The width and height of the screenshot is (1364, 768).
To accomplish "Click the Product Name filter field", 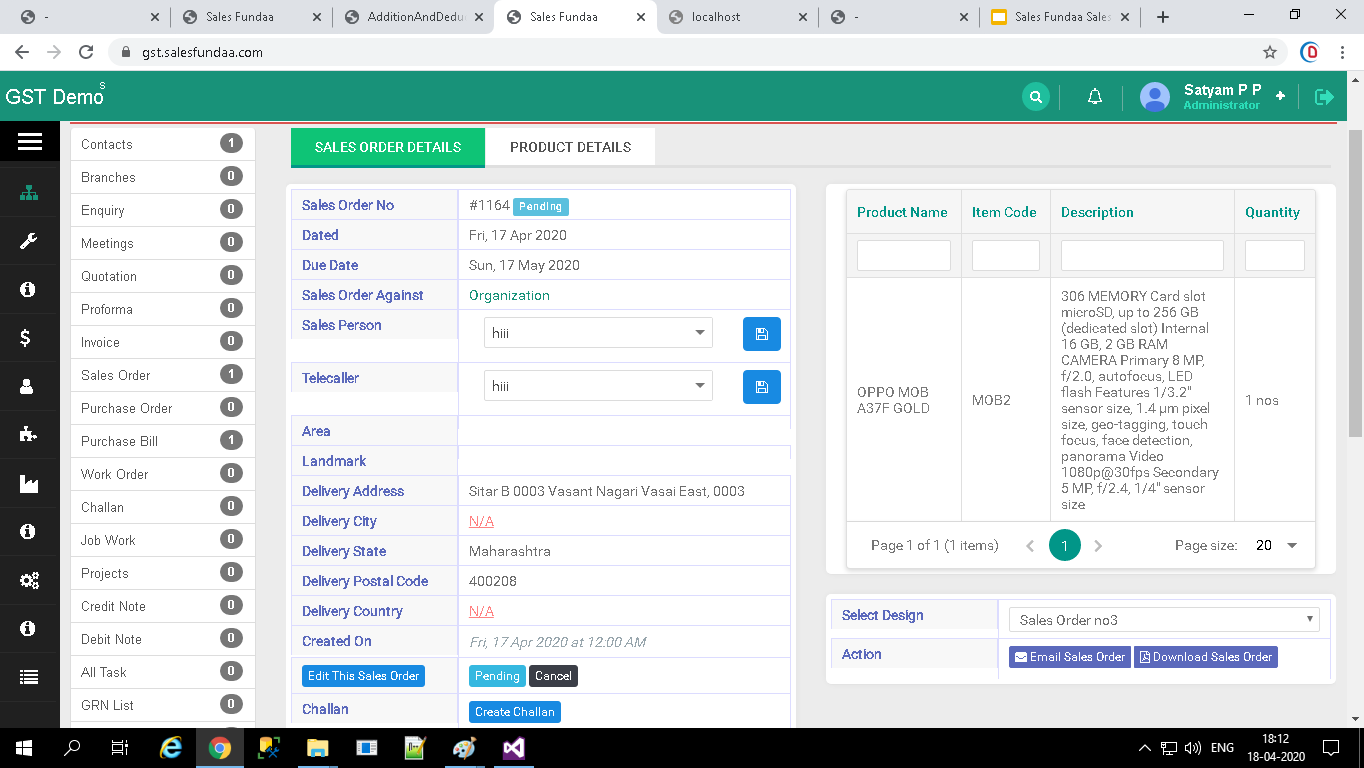I will pos(903,255).
